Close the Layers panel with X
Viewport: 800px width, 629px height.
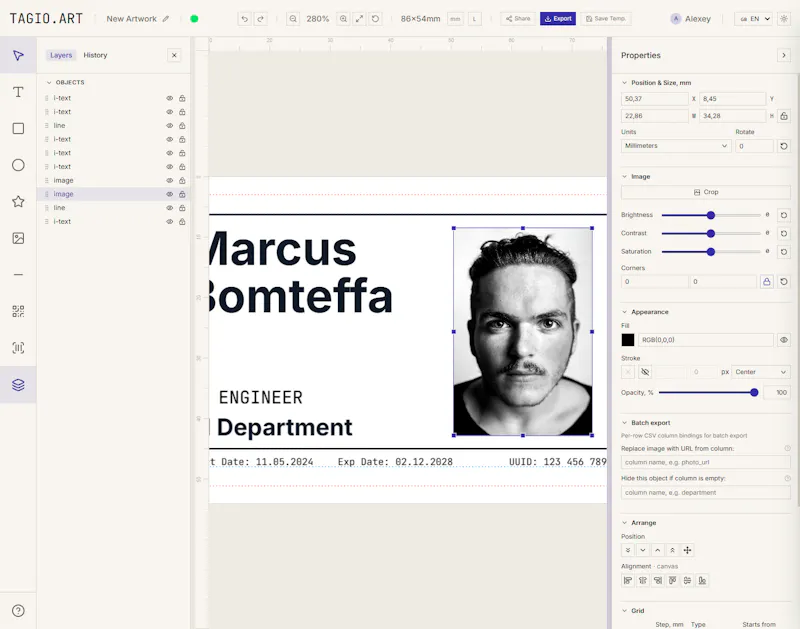pos(174,55)
